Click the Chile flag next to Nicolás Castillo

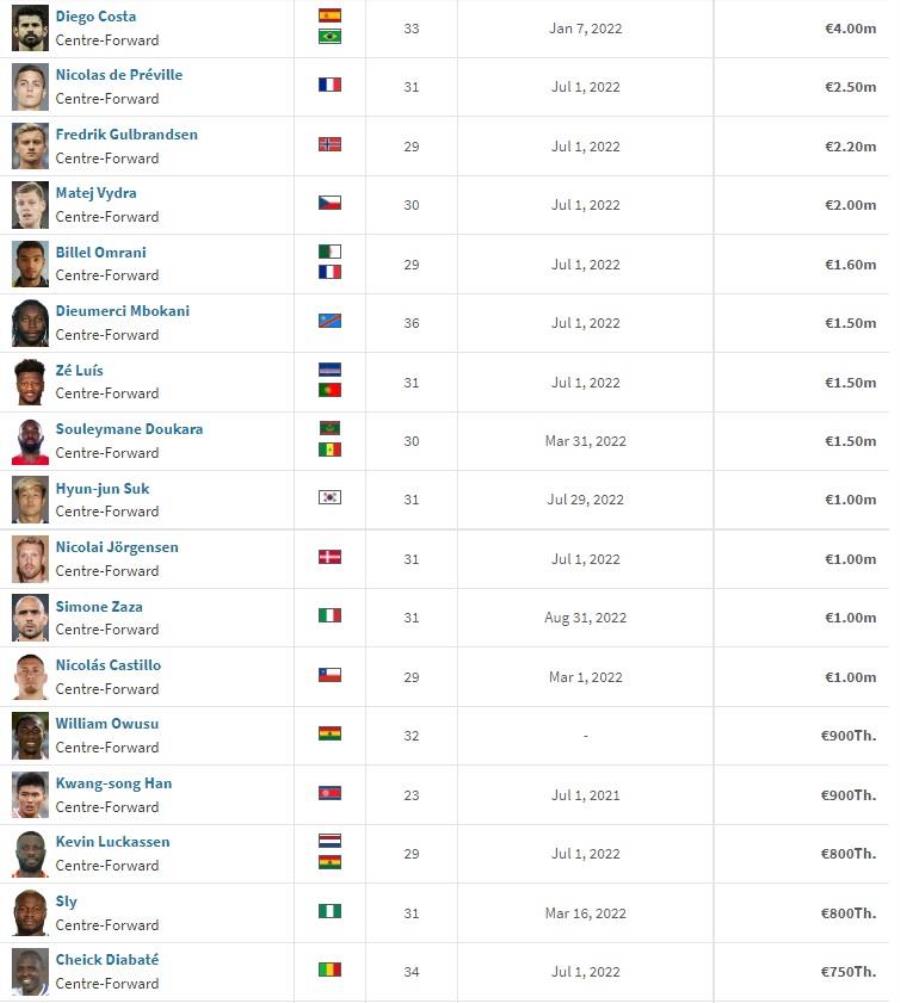click(x=329, y=675)
